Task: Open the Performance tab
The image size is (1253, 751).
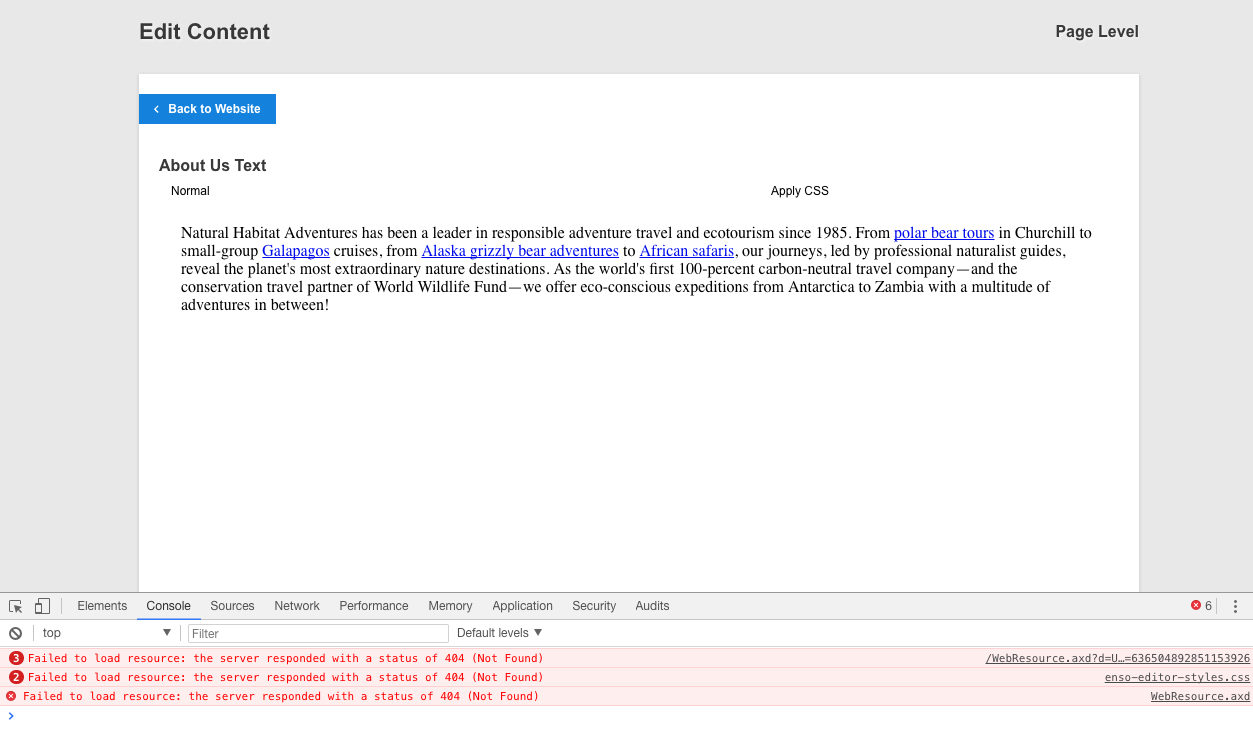Action: pos(374,606)
